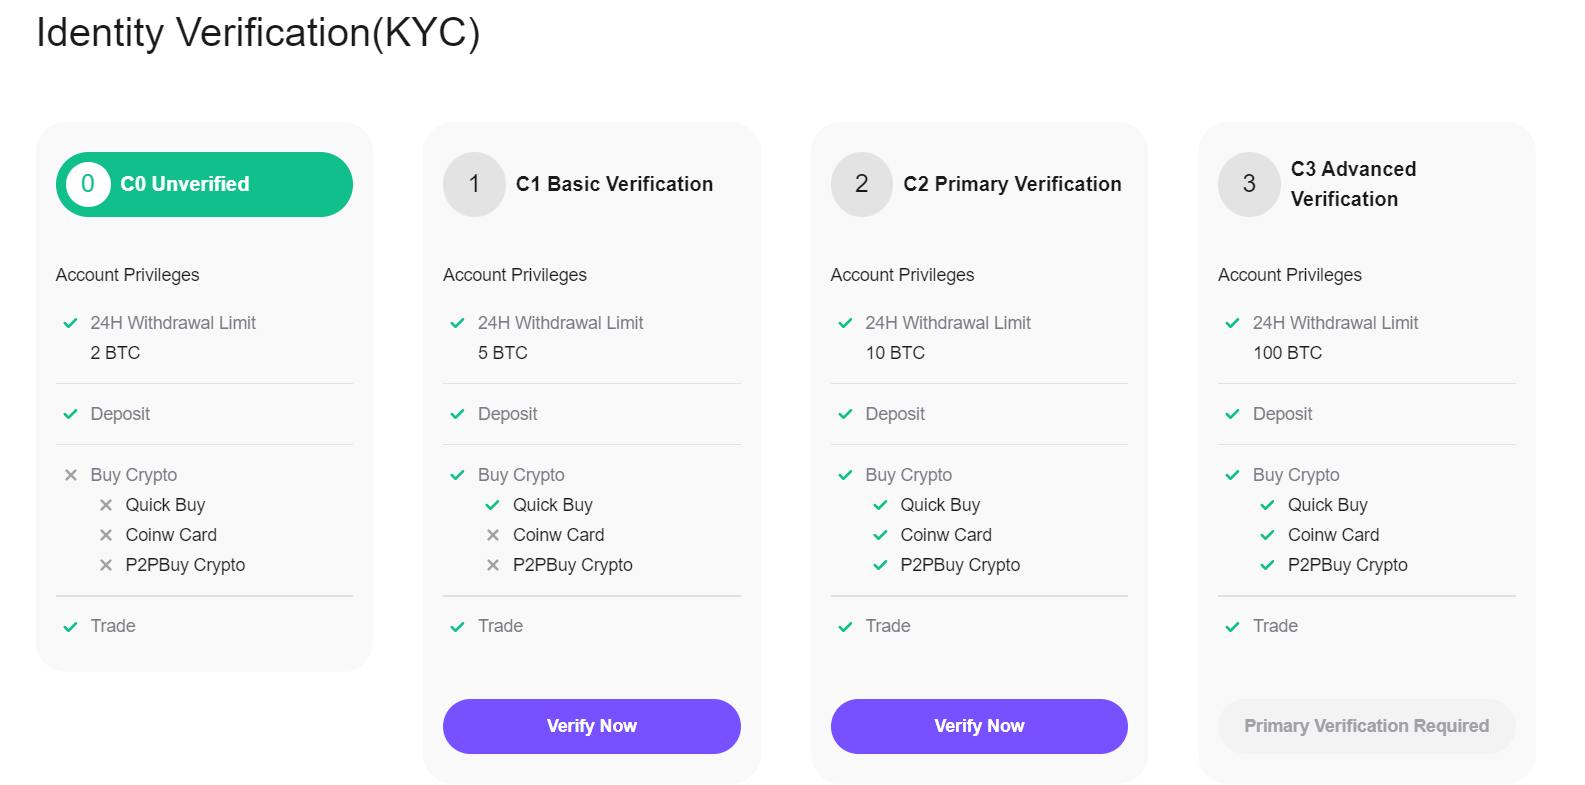Click the Identity Verification(KYC) page title
Image resolution: width=1585 pixels, height=785 pixels.
(258, 33)
